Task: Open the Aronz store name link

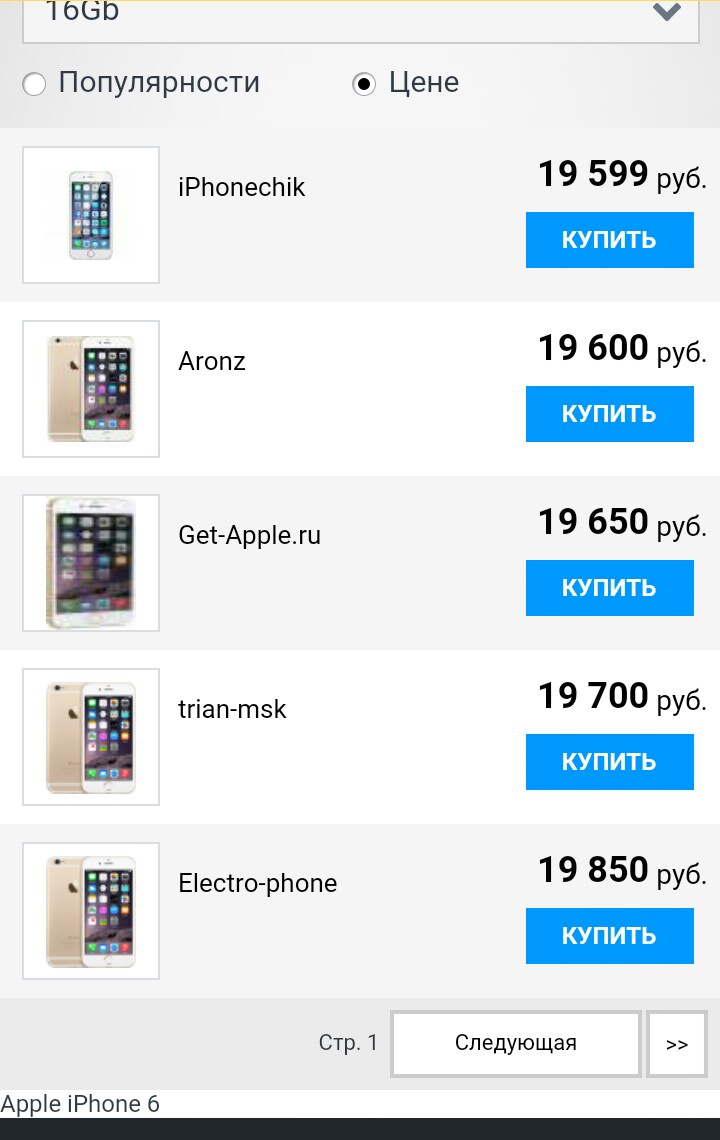Action: (212, 361)
